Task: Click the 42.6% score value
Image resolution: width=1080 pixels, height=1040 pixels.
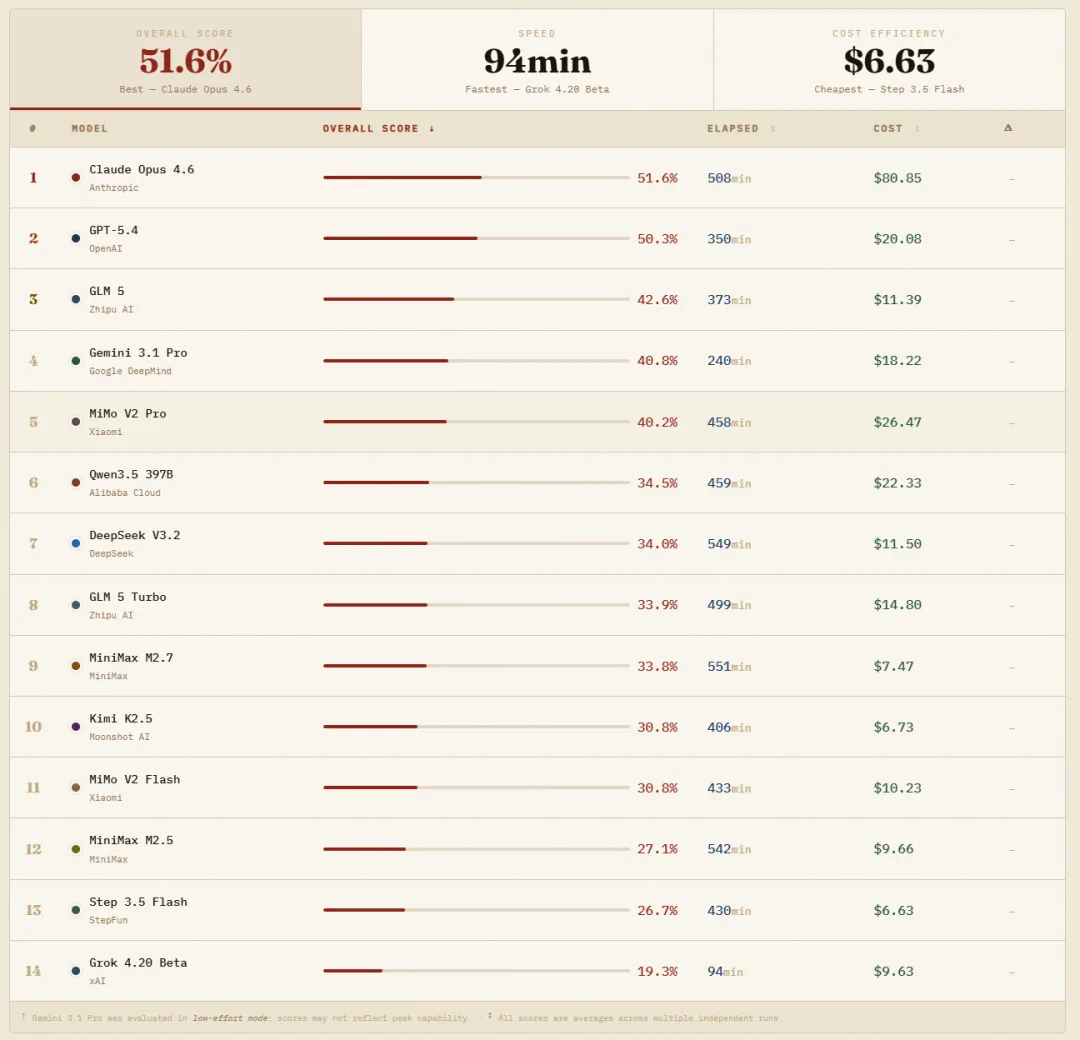Action: (x=657, y=300)
